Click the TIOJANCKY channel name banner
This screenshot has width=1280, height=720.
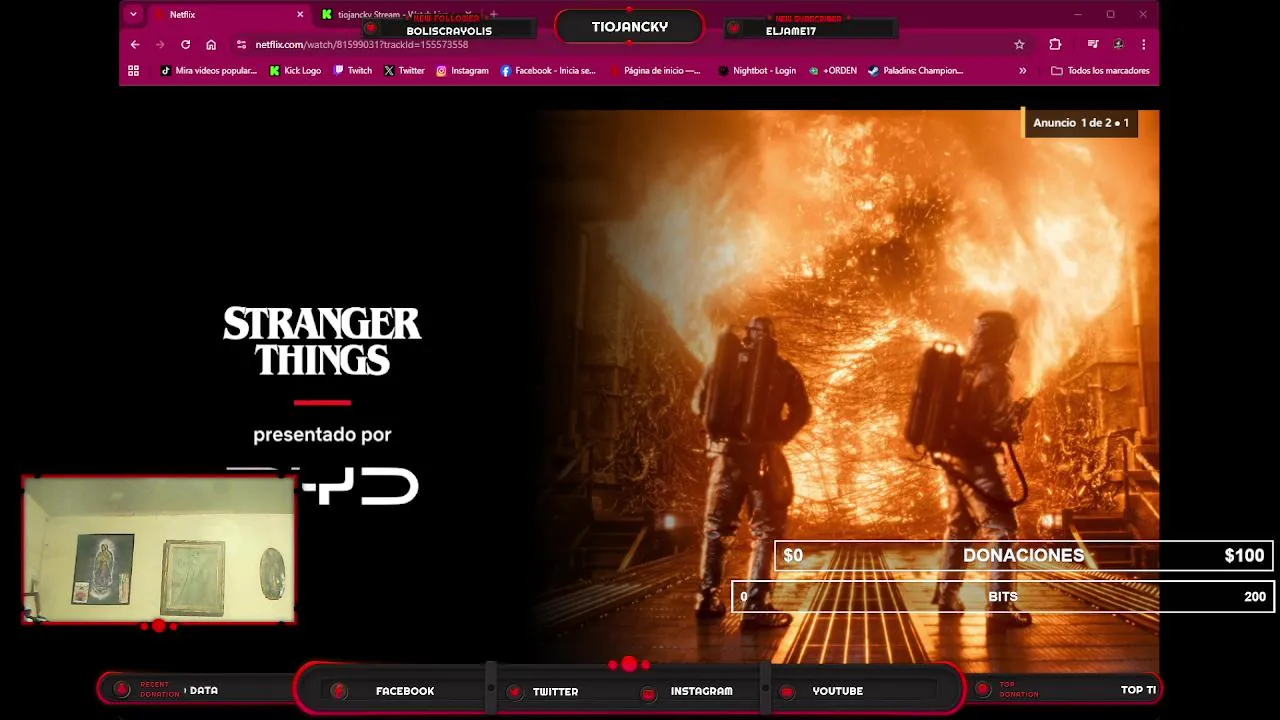[x=629, y=27]
